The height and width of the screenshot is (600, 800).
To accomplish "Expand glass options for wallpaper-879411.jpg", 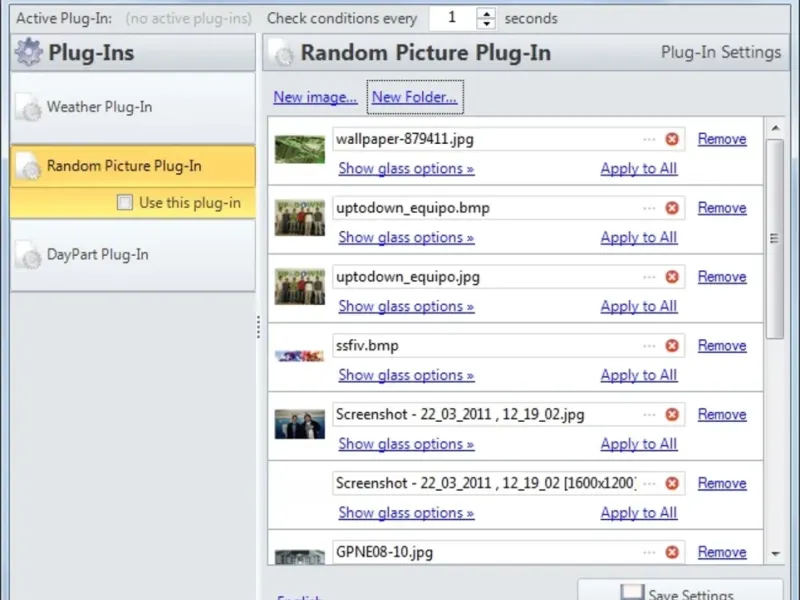I will 406,168.
